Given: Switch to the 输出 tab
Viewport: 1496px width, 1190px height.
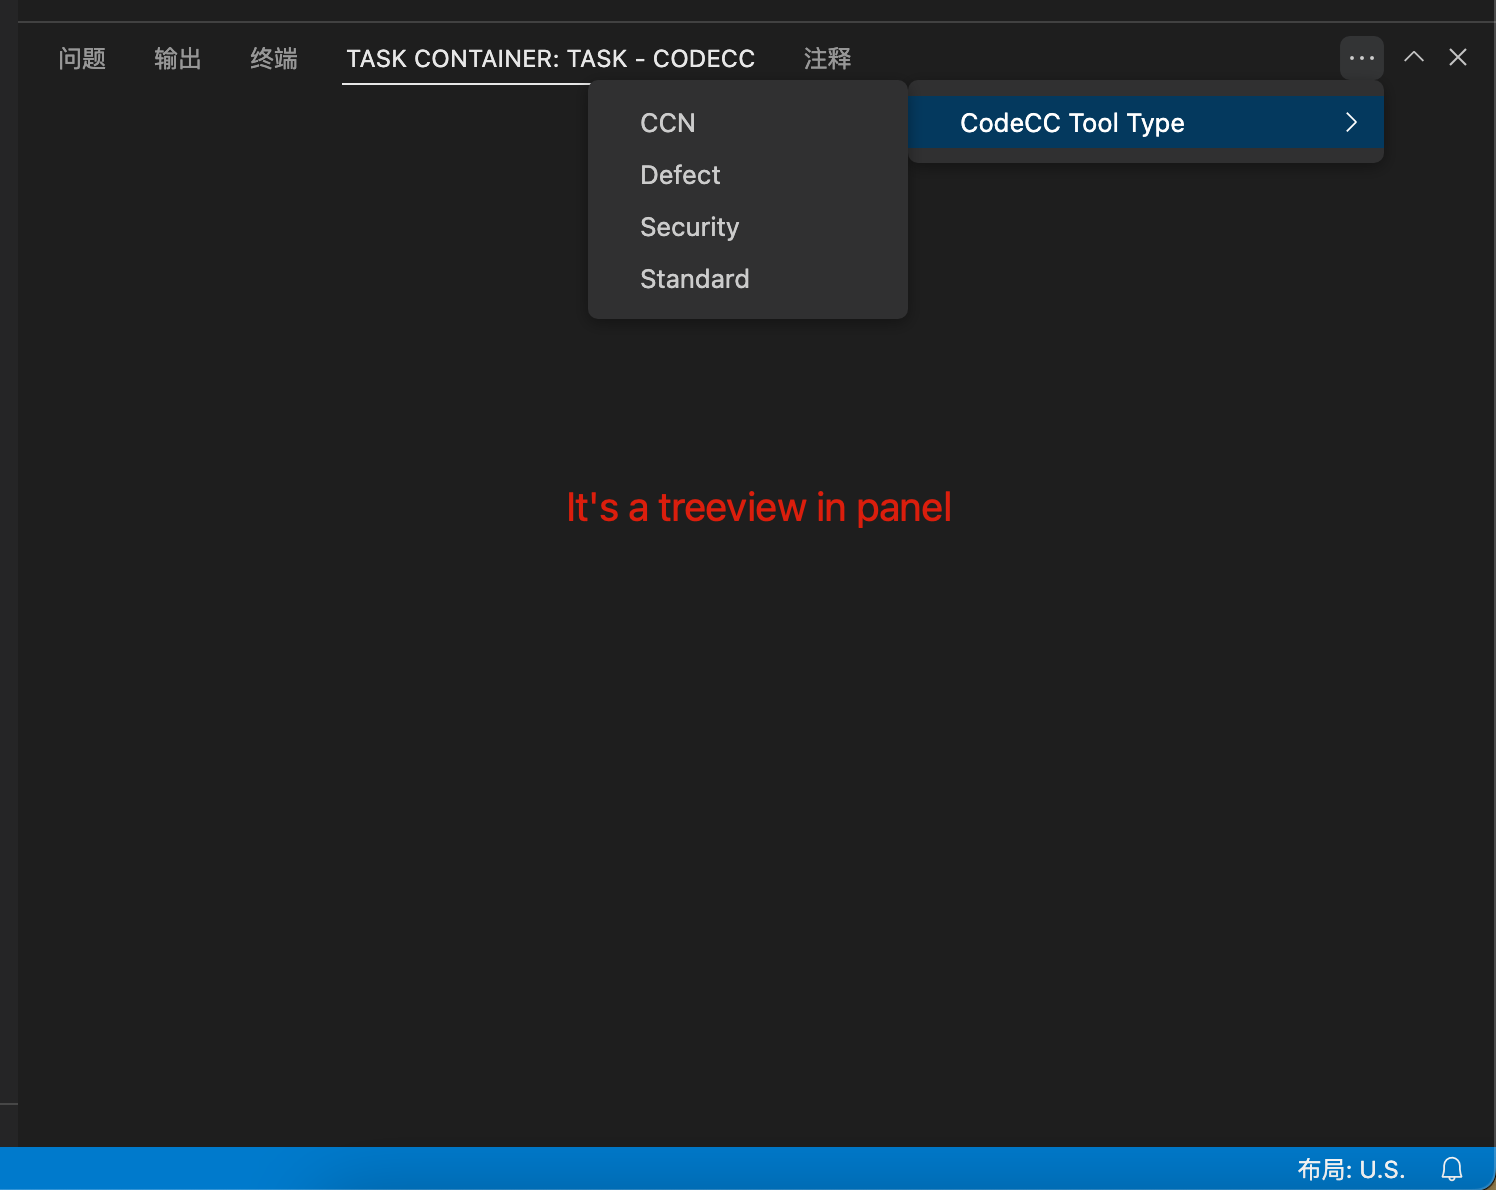Looking at the screenshot, I should (178, 58).
